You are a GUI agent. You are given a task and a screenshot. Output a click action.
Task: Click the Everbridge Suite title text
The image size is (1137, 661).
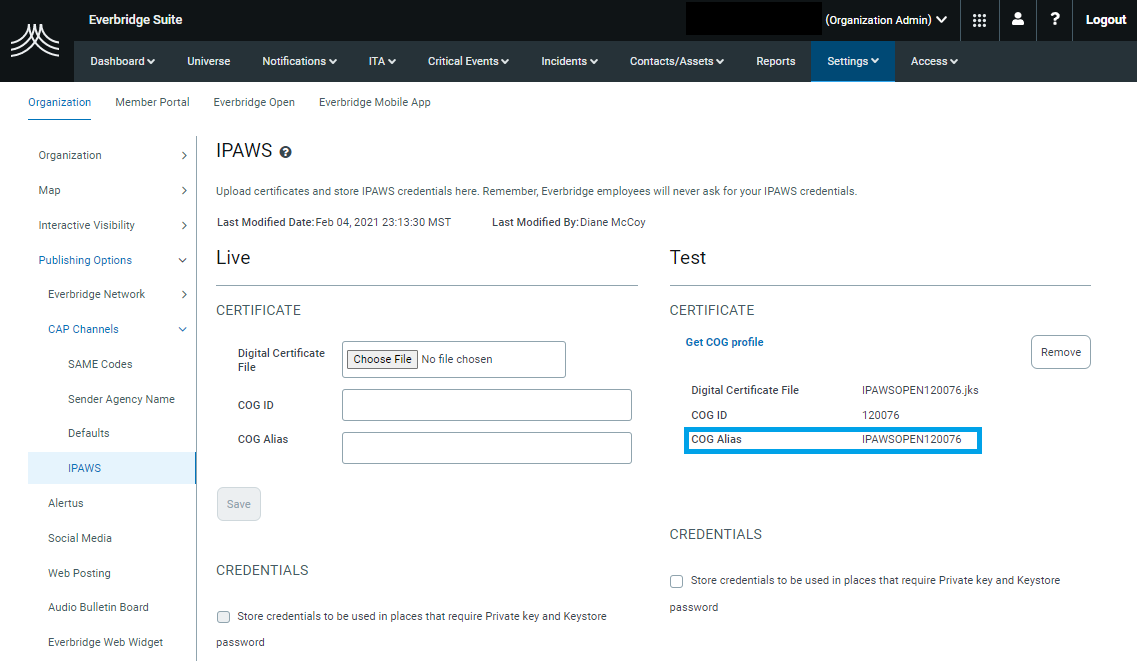click(136, 20)
